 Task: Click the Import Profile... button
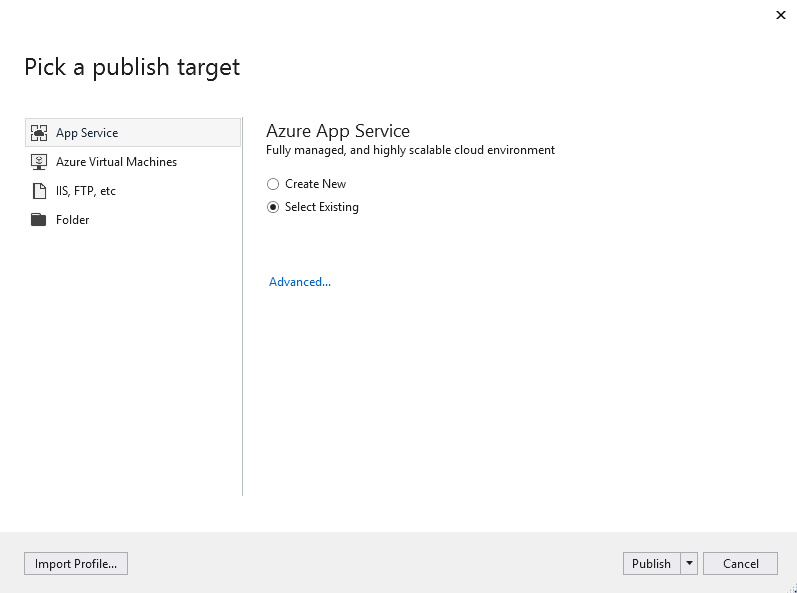click(76, 564)
